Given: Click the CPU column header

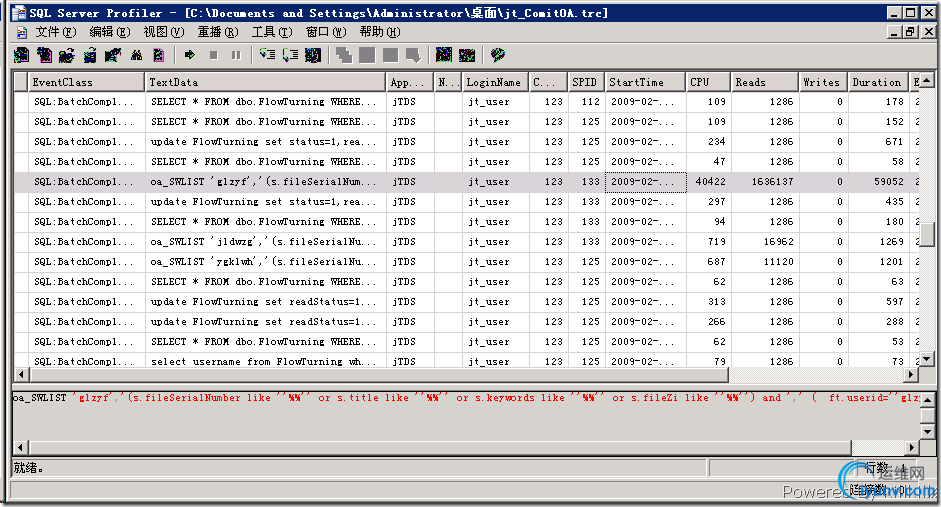Looking at the screenshot, I should pos(709,82).
